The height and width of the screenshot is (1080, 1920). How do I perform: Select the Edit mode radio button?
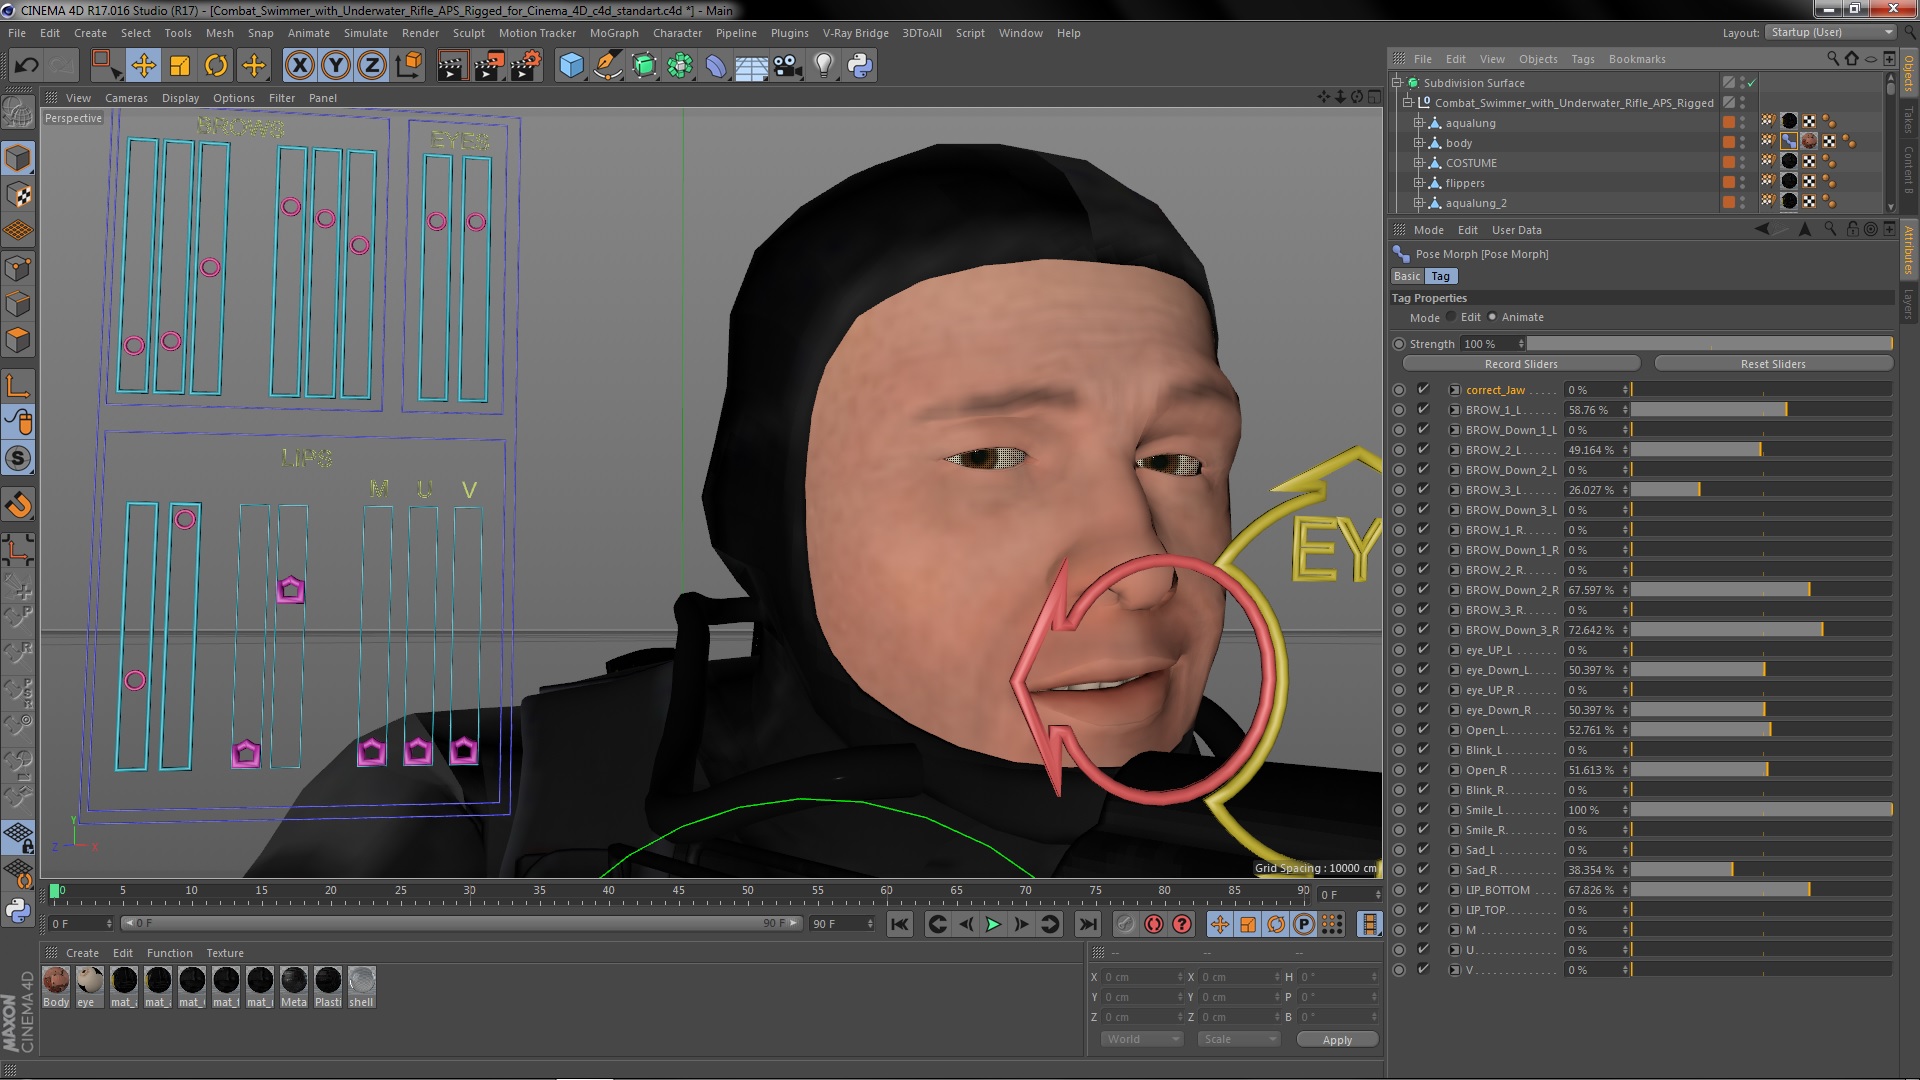[x=1451, y=317]
